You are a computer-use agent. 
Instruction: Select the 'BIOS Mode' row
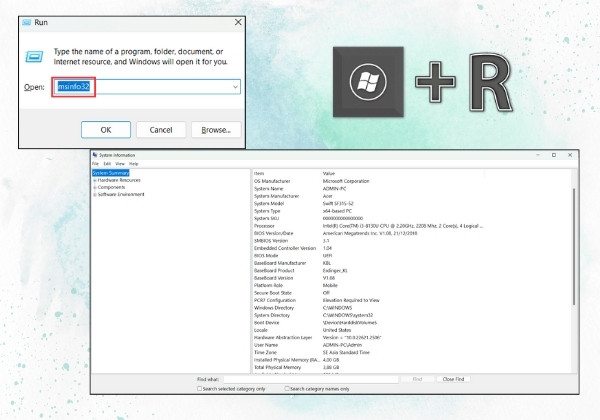pyautogui.click(x=412, y=256)
